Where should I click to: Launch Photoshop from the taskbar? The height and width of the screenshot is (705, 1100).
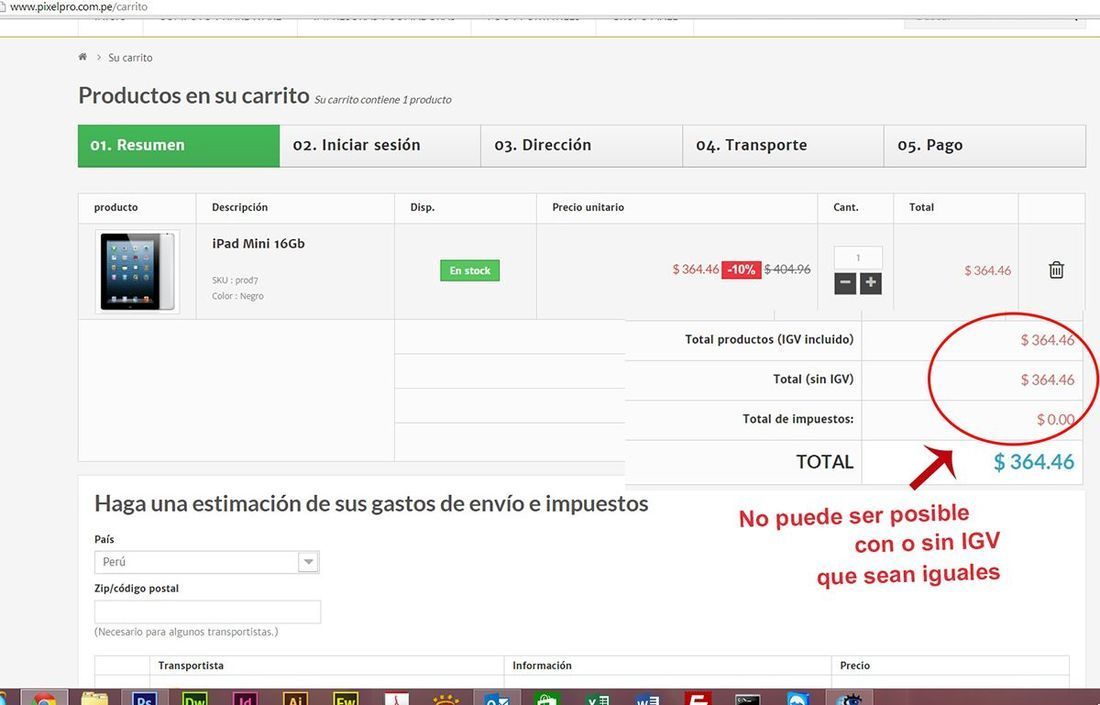point(144,699)
